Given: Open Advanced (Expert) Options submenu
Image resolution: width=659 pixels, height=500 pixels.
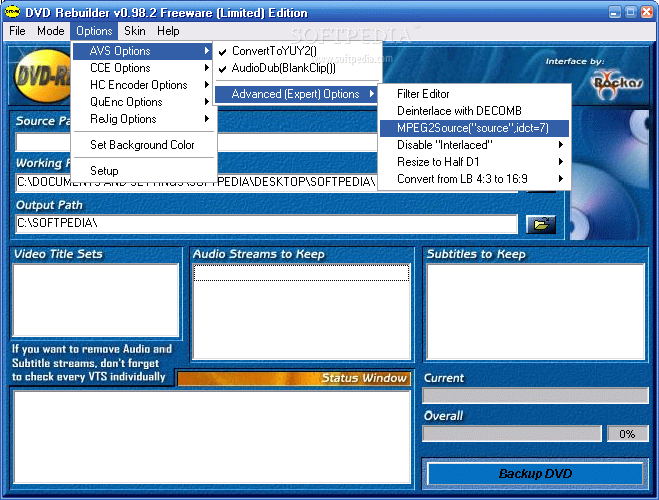Looking at the screenshot, I should coord(296,94).
